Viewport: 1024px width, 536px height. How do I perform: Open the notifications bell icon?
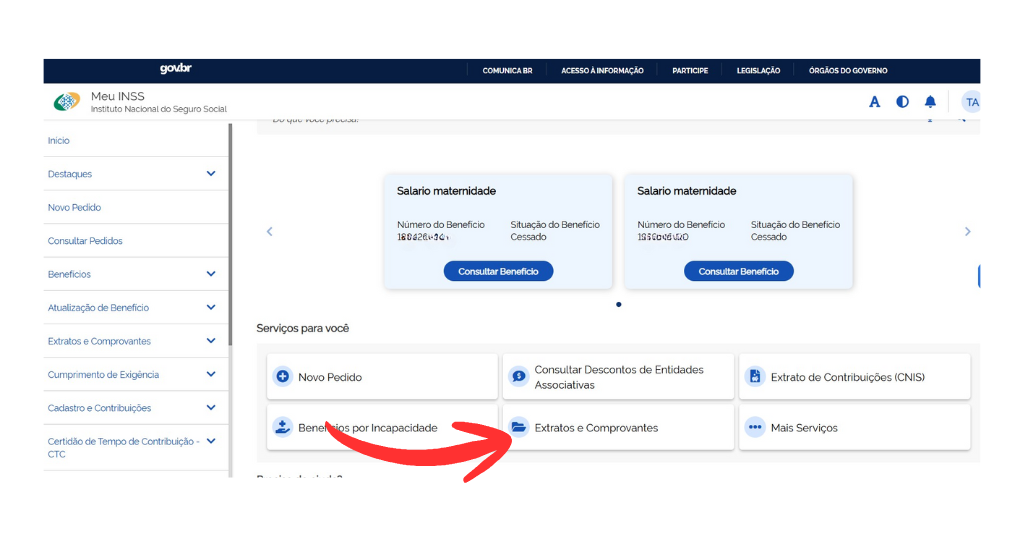930,102
